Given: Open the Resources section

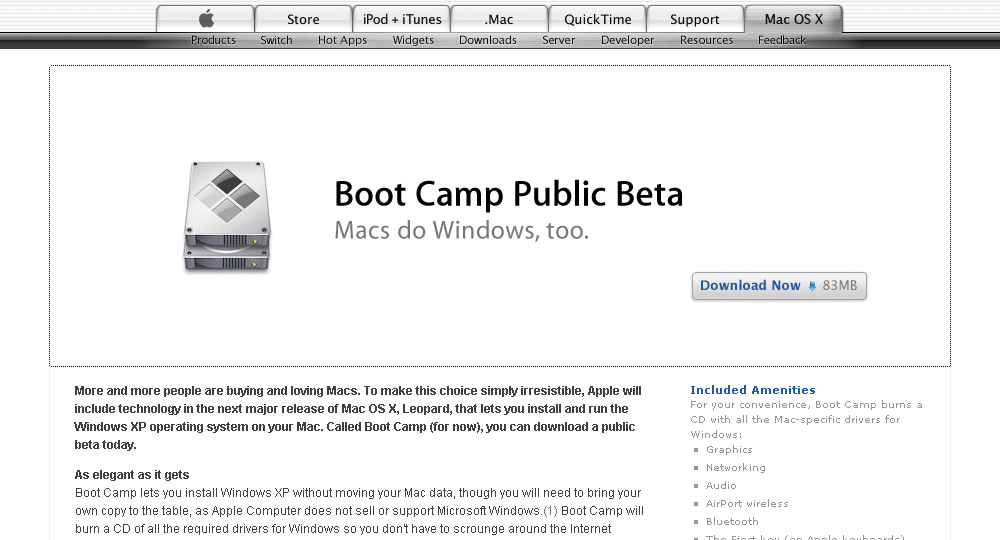Looking at the screenshot, I should (x=707, y=40).
